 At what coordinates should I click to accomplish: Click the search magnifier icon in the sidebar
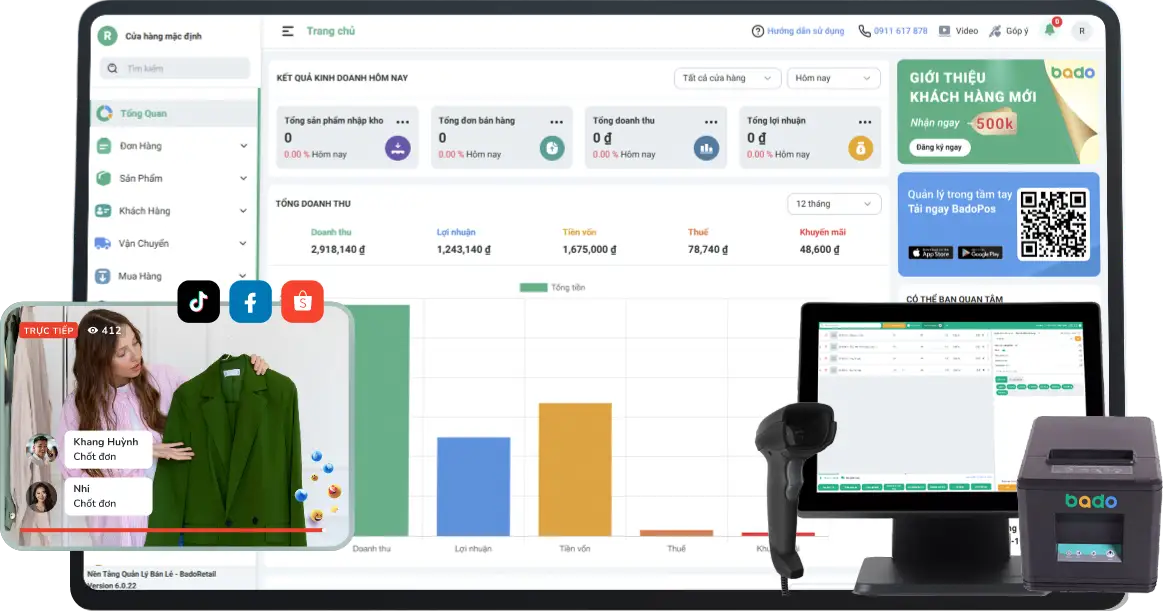(x=112, y=69)
